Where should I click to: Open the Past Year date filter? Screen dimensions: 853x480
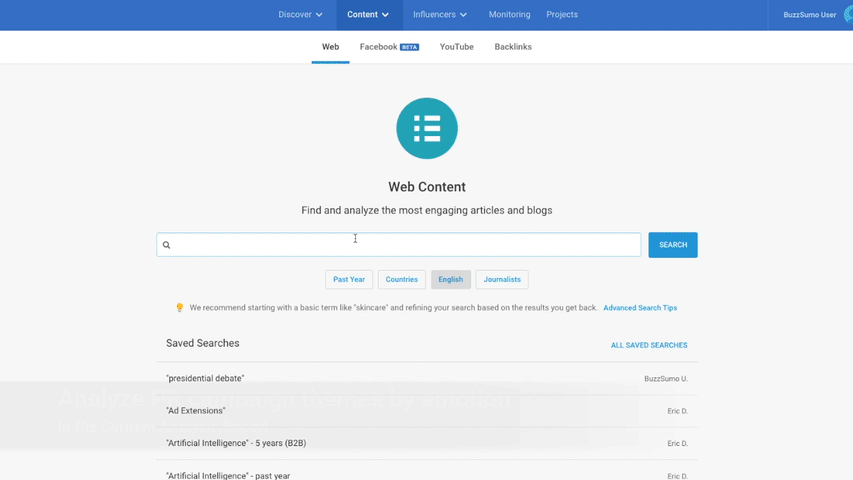pyautogui.click(x=349, y=280)
